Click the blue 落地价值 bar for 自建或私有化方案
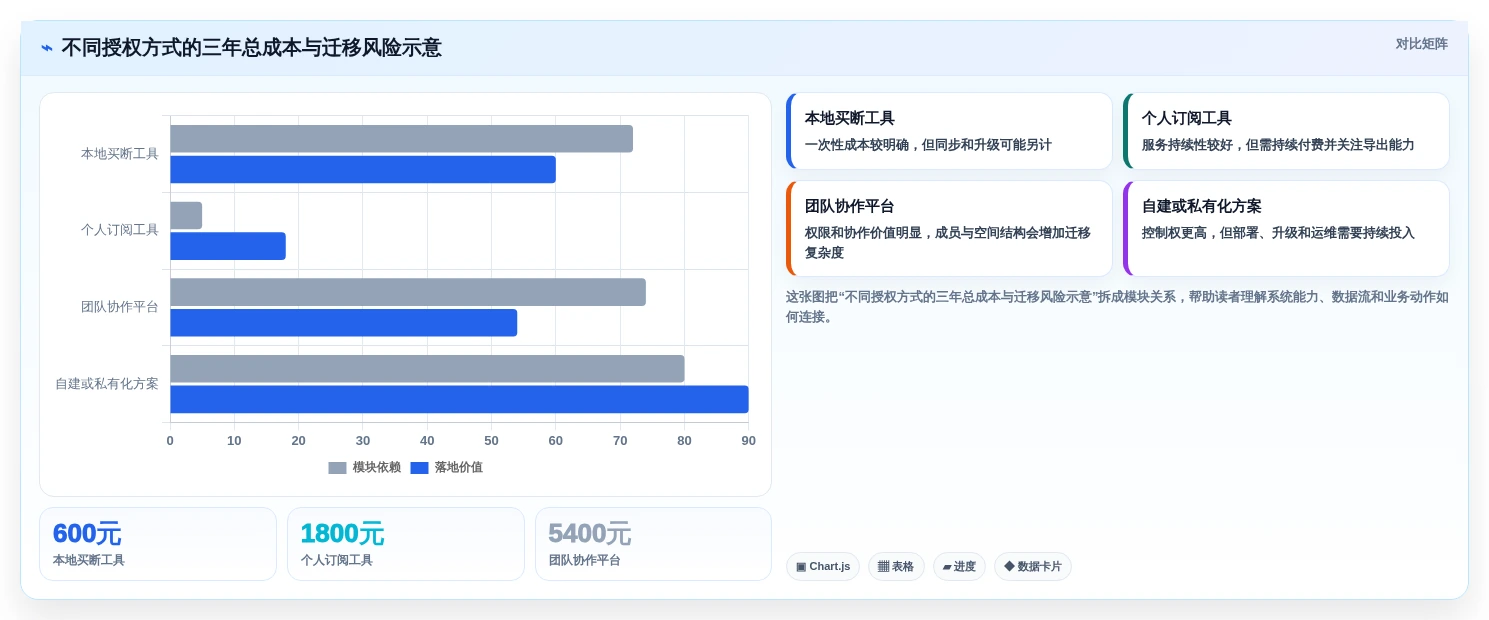The width and height of the screenshot is (1489, 620). [459, 399]
